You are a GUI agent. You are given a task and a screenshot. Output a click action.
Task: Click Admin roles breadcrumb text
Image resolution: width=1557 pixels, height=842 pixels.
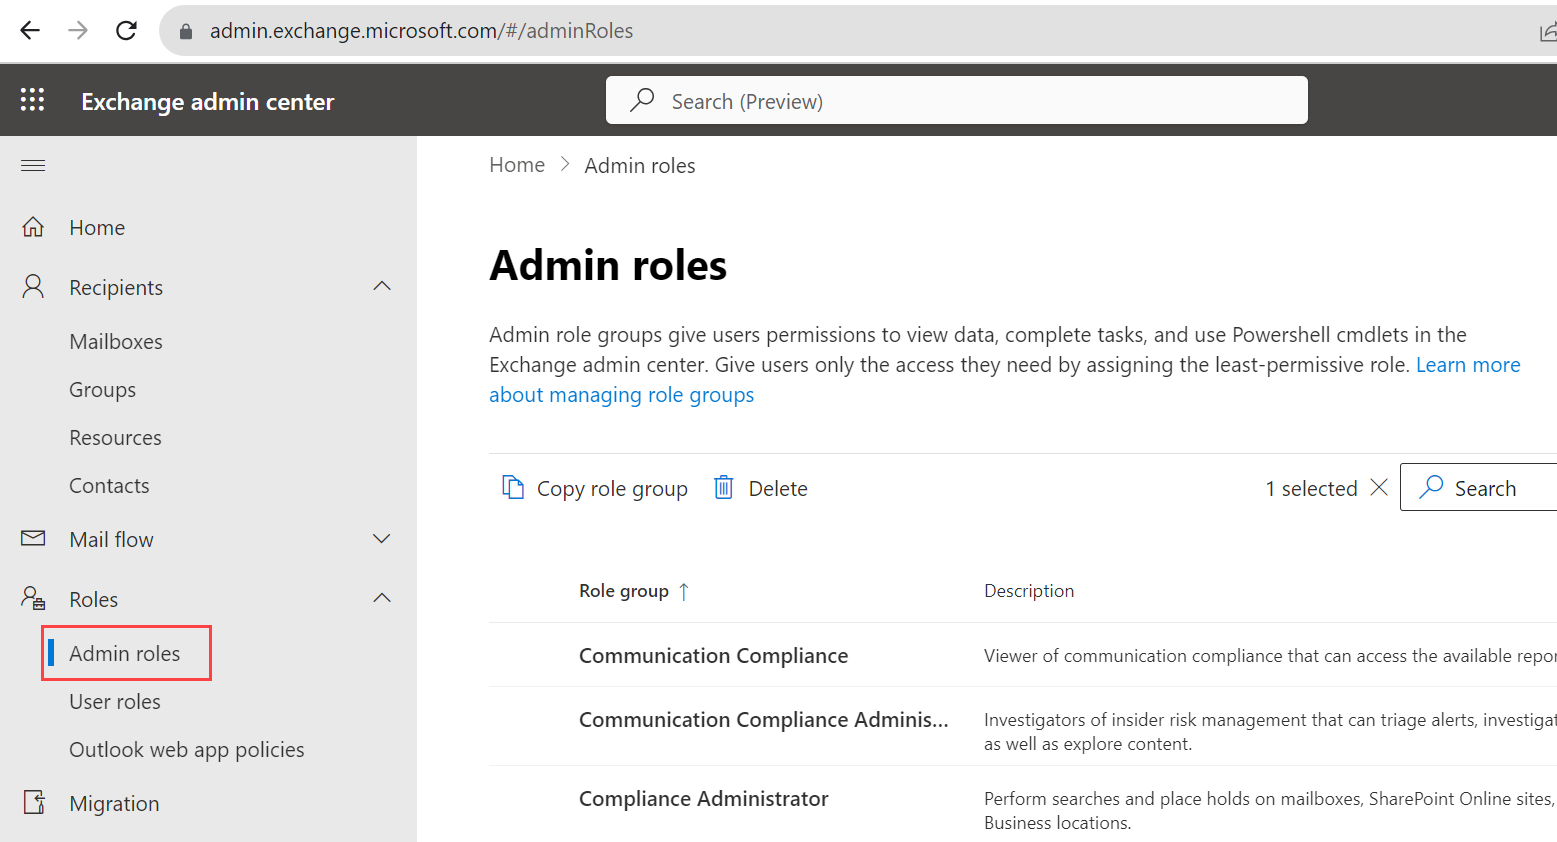click(640, 166)
